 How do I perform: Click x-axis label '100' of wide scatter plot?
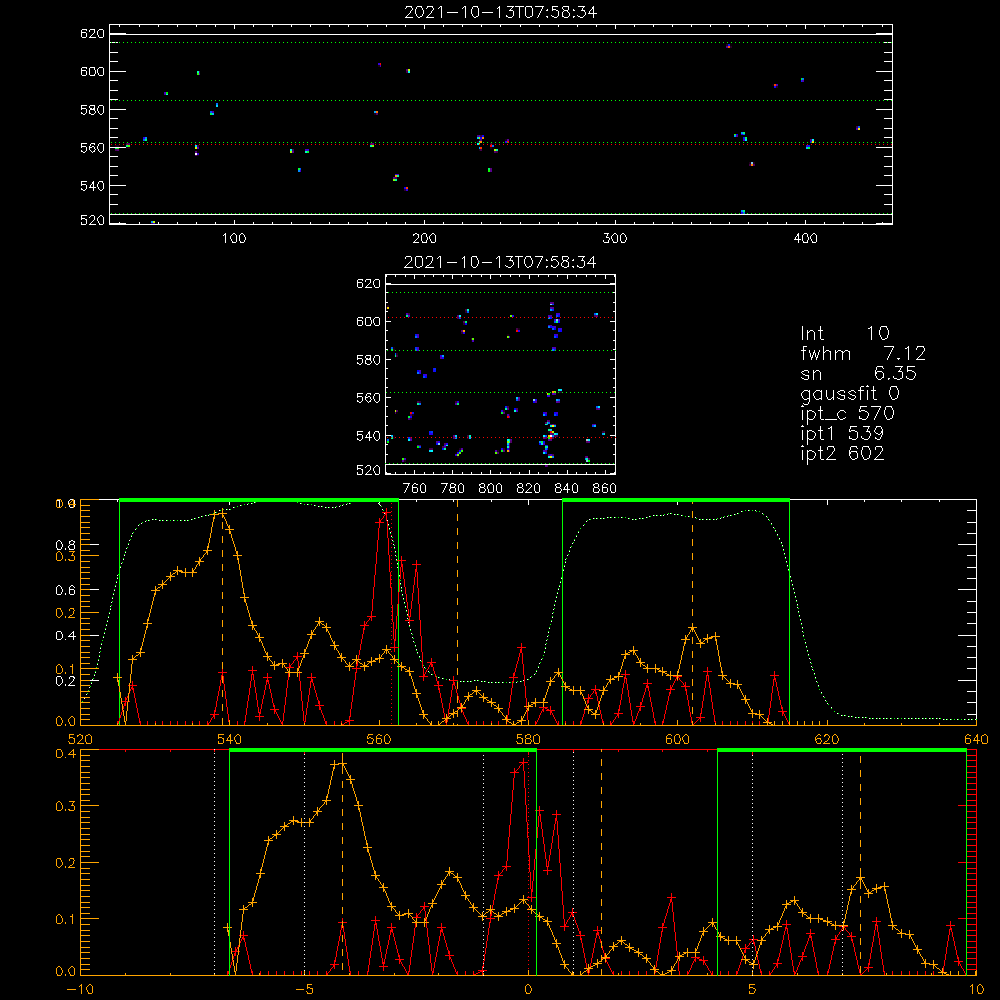(x=234, y=239)
